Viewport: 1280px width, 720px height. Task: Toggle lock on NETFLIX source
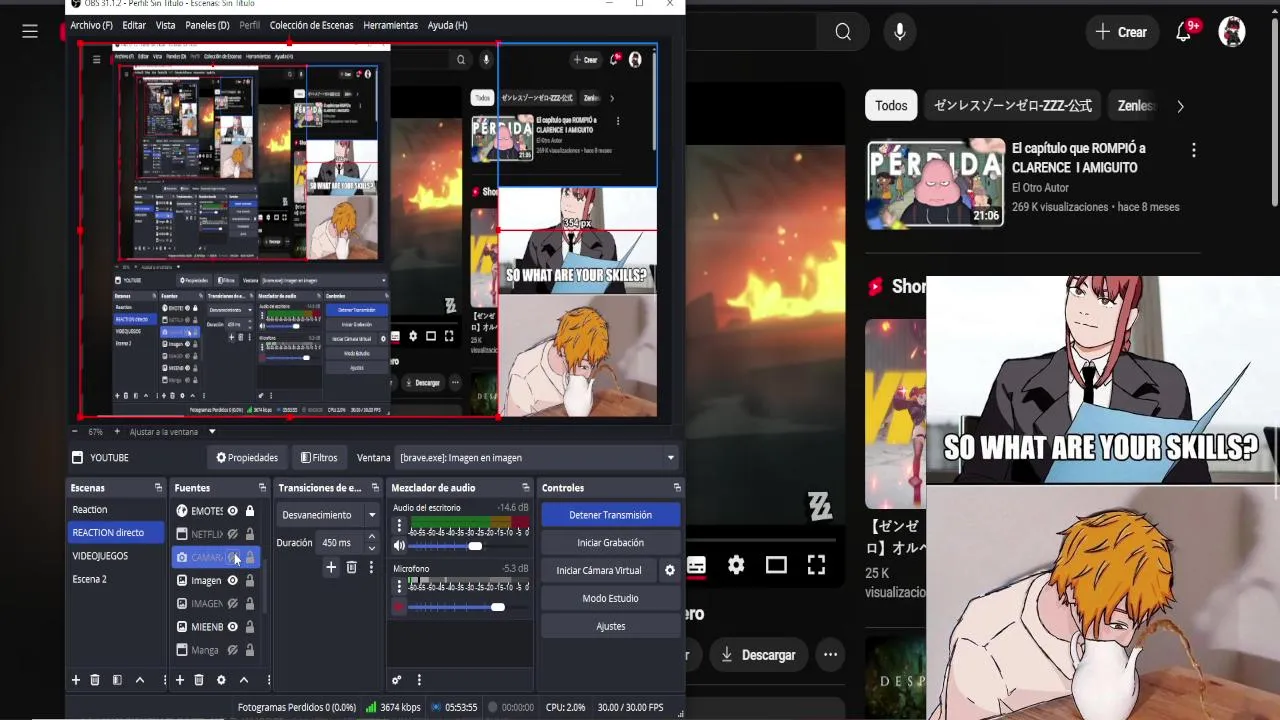[x=250, y=534]
